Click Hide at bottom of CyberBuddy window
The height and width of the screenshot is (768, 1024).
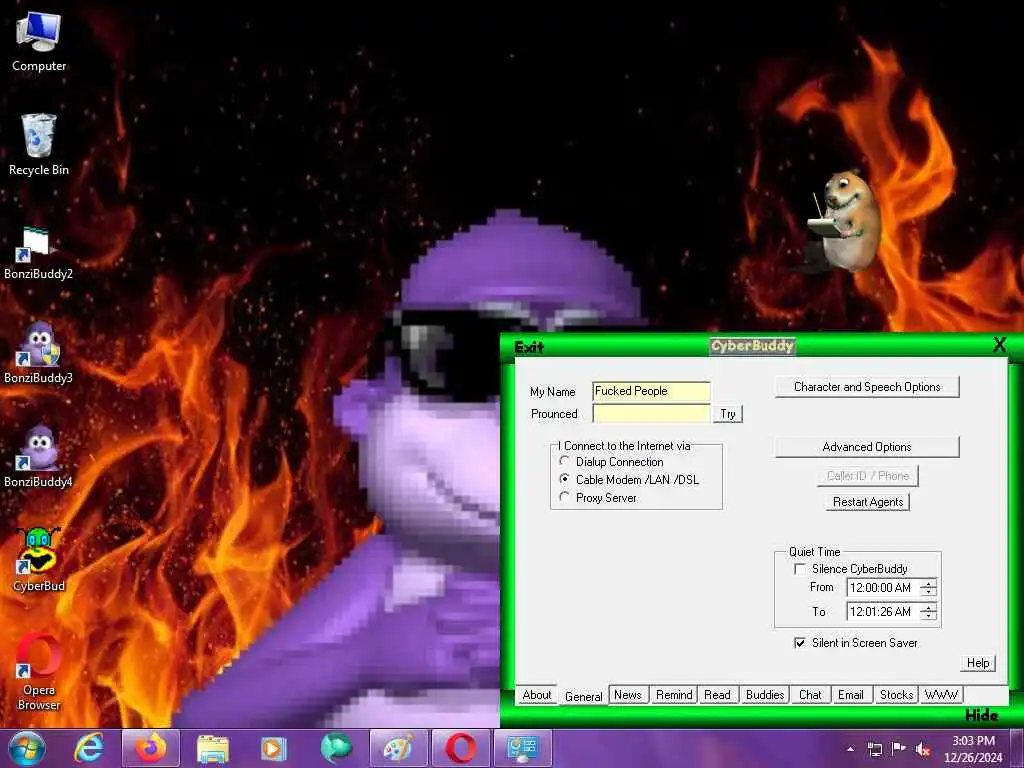click(982, 715)
